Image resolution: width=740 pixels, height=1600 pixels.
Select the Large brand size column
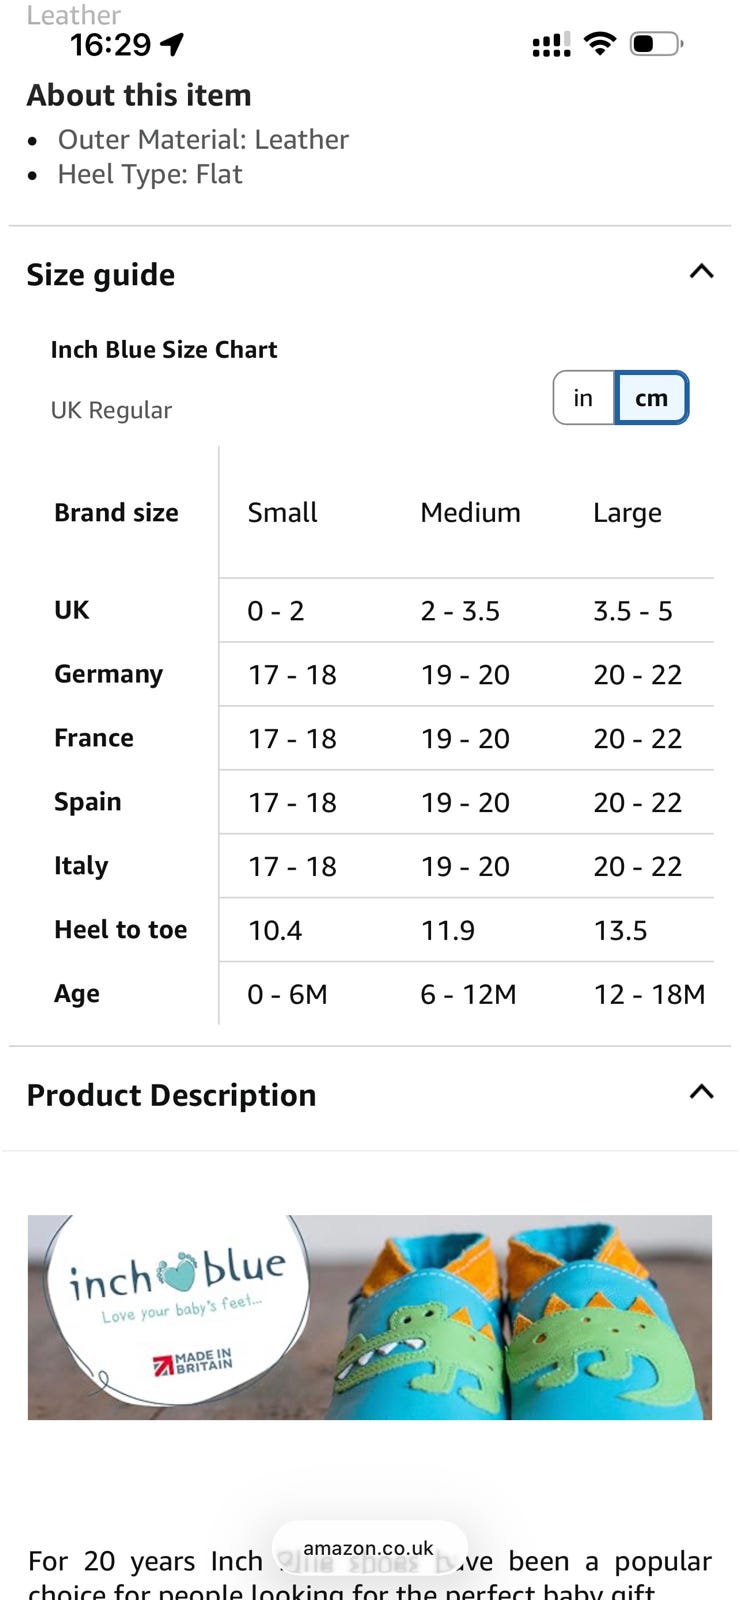627,513
